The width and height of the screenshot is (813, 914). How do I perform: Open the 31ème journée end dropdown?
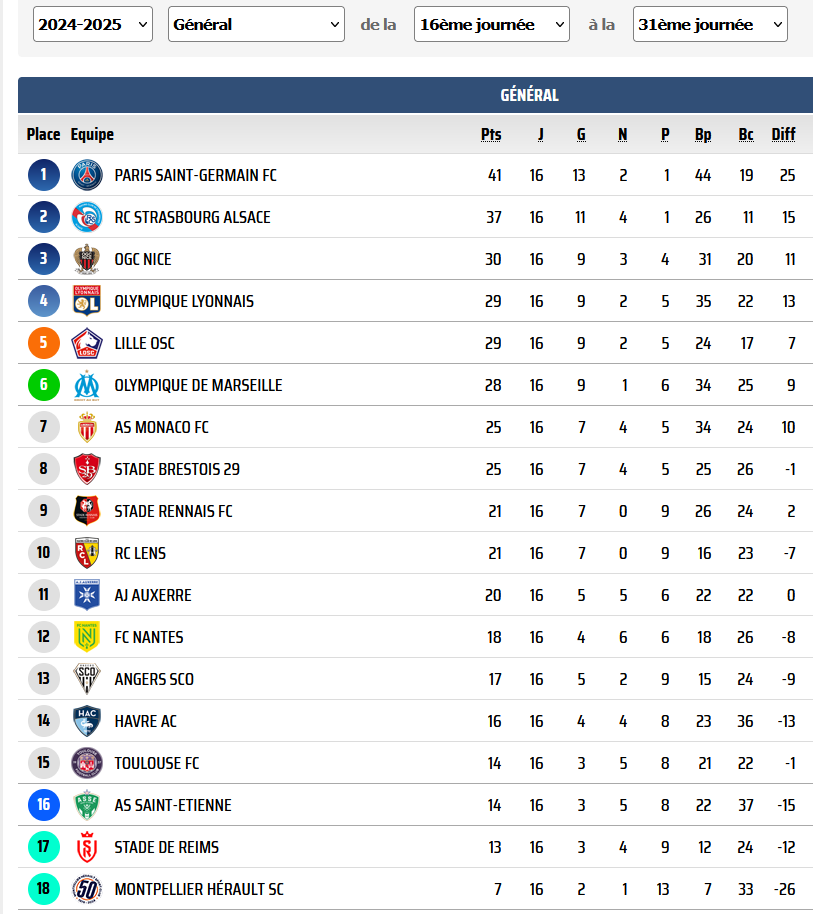pos(710,24)
